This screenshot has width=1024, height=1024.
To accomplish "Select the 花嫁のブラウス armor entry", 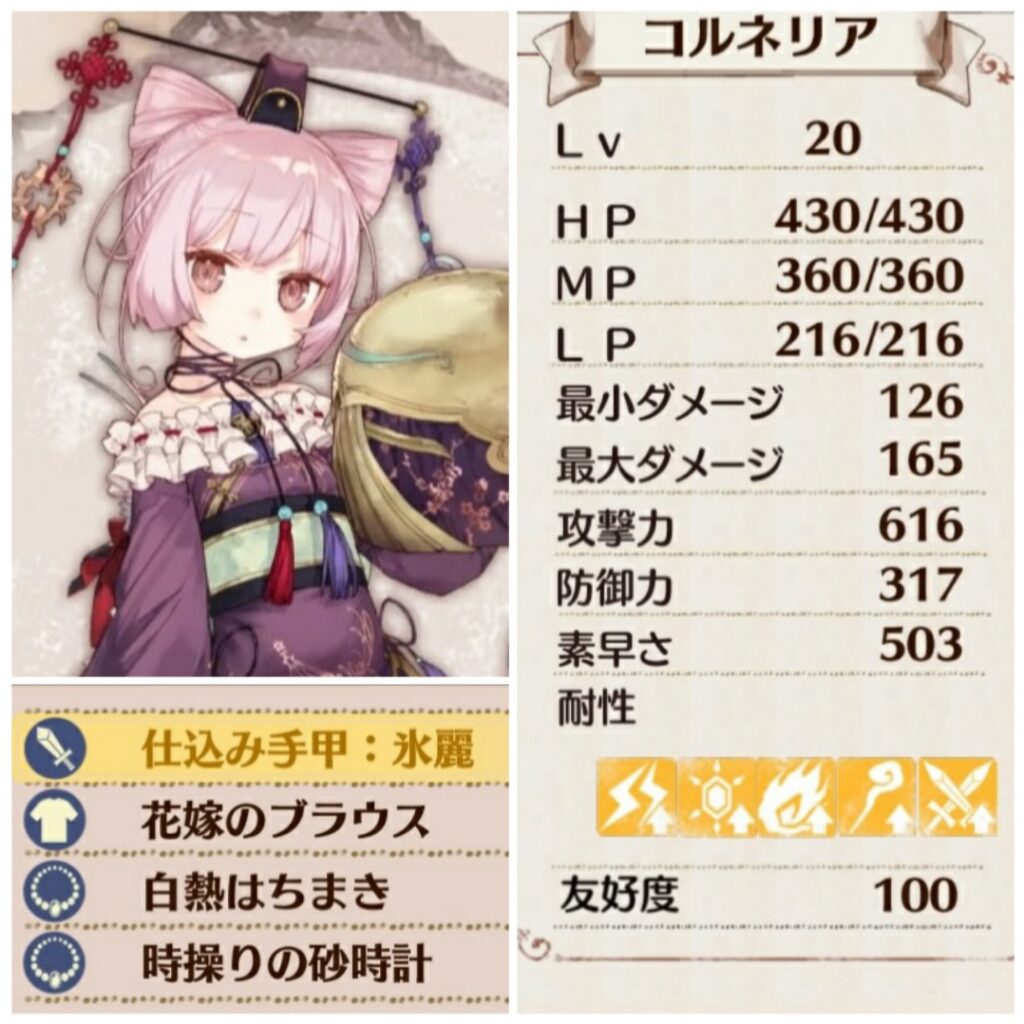I will (260, 820).
